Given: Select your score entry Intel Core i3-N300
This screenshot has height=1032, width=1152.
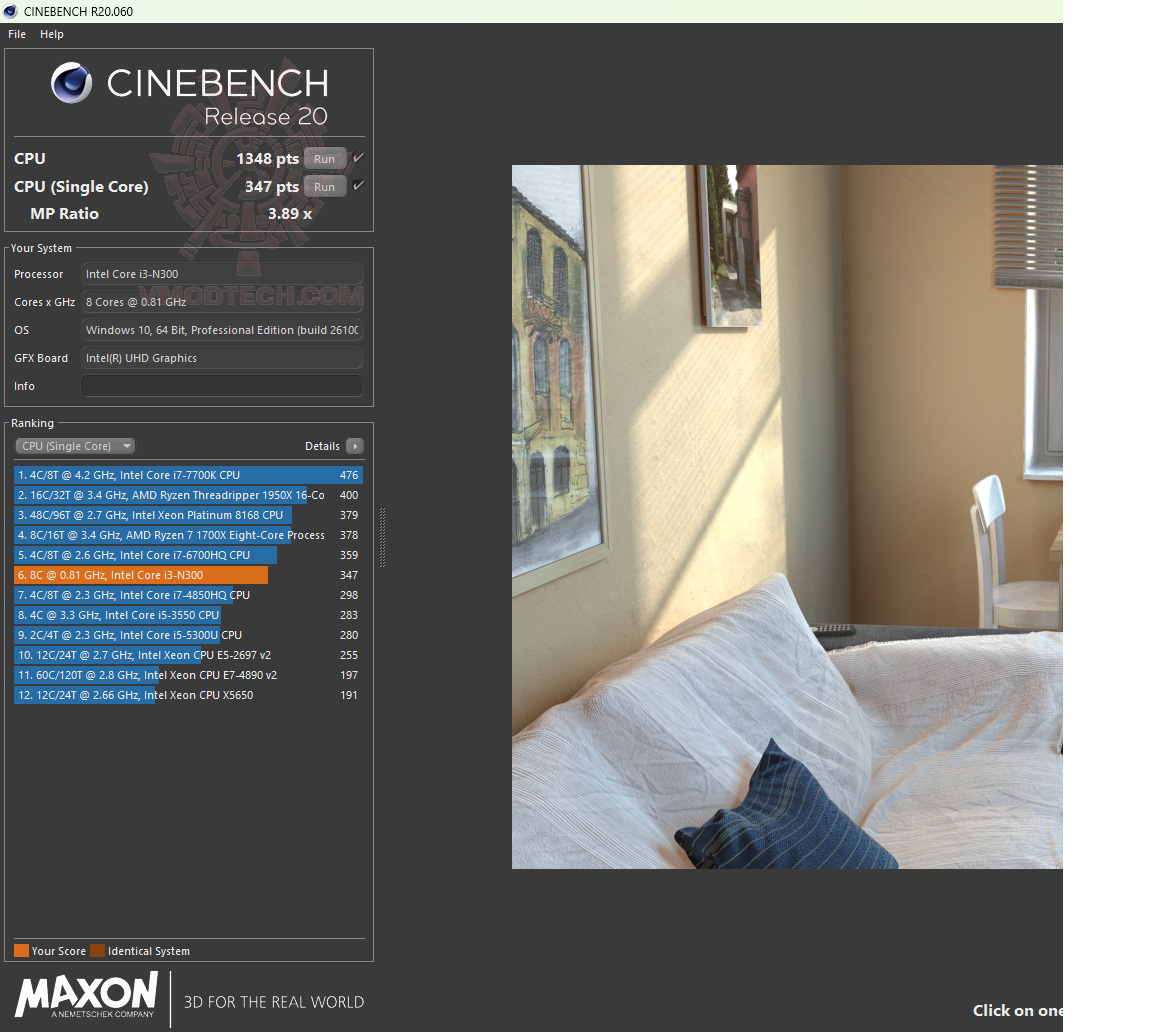Looking at the screenshot, I should click(x=188, y=575).
